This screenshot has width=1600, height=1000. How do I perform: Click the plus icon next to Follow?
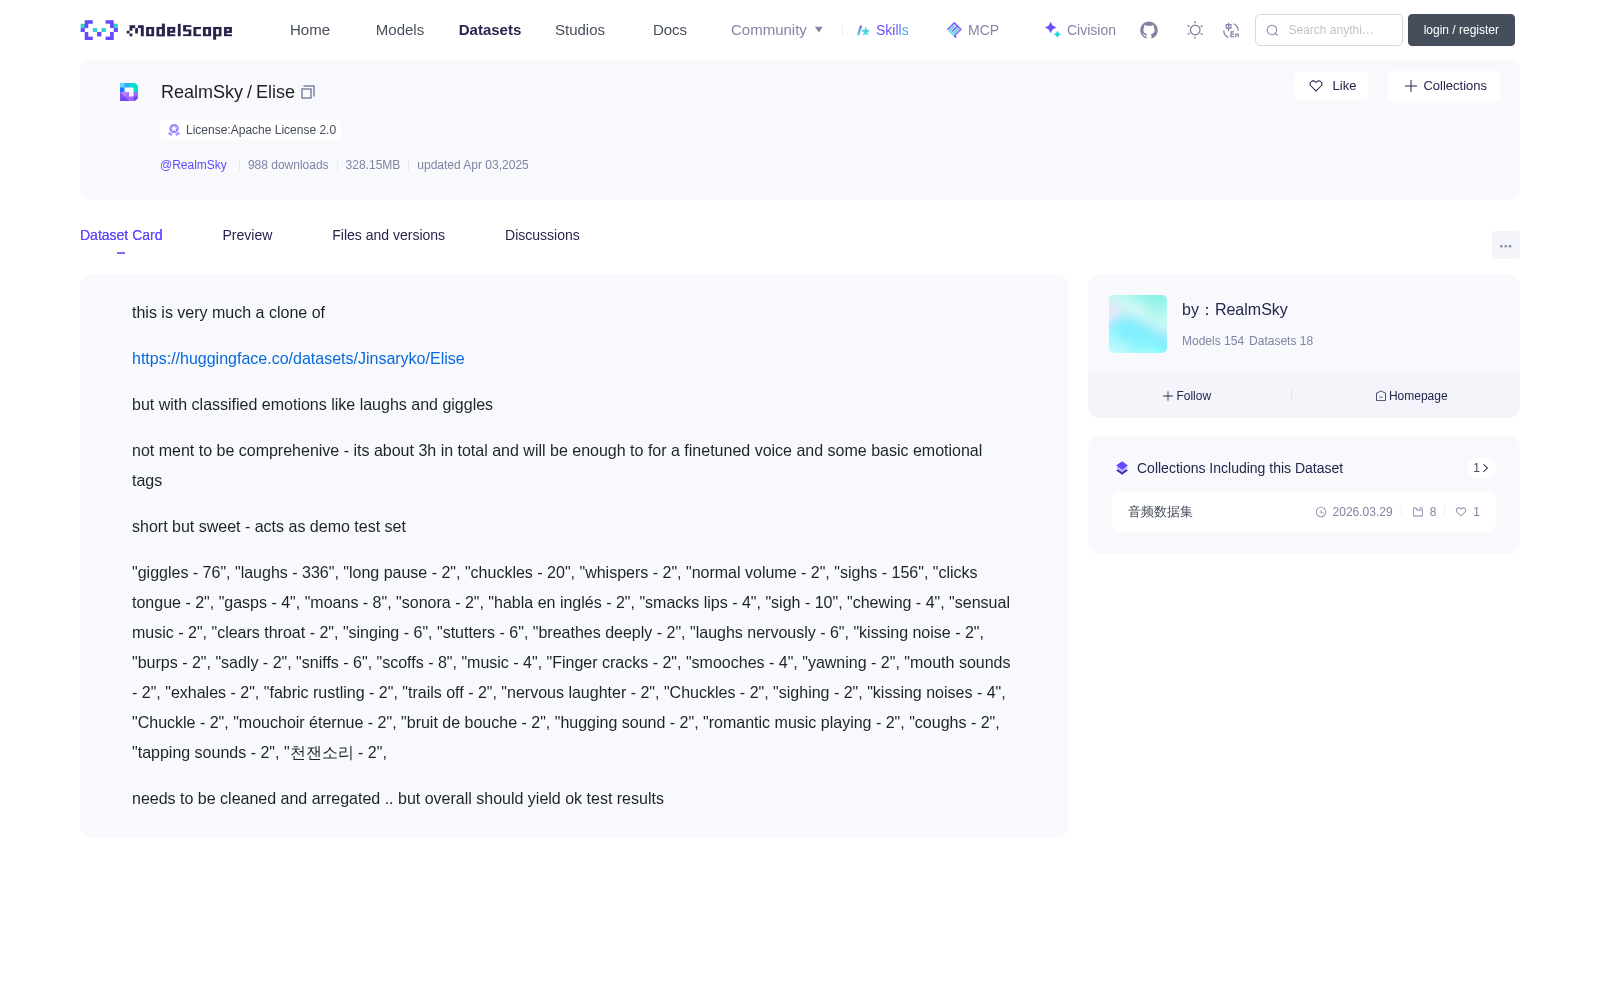pyautogui.click(x=1168, y=396)
